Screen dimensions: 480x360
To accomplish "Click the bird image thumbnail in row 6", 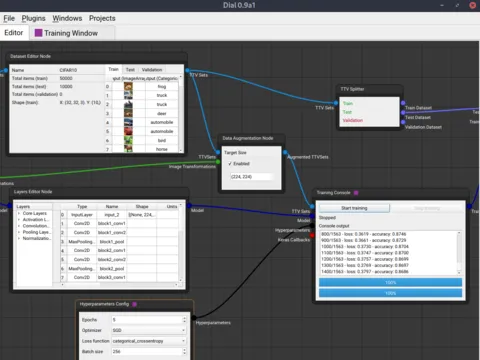I will [x=128, y=140].
